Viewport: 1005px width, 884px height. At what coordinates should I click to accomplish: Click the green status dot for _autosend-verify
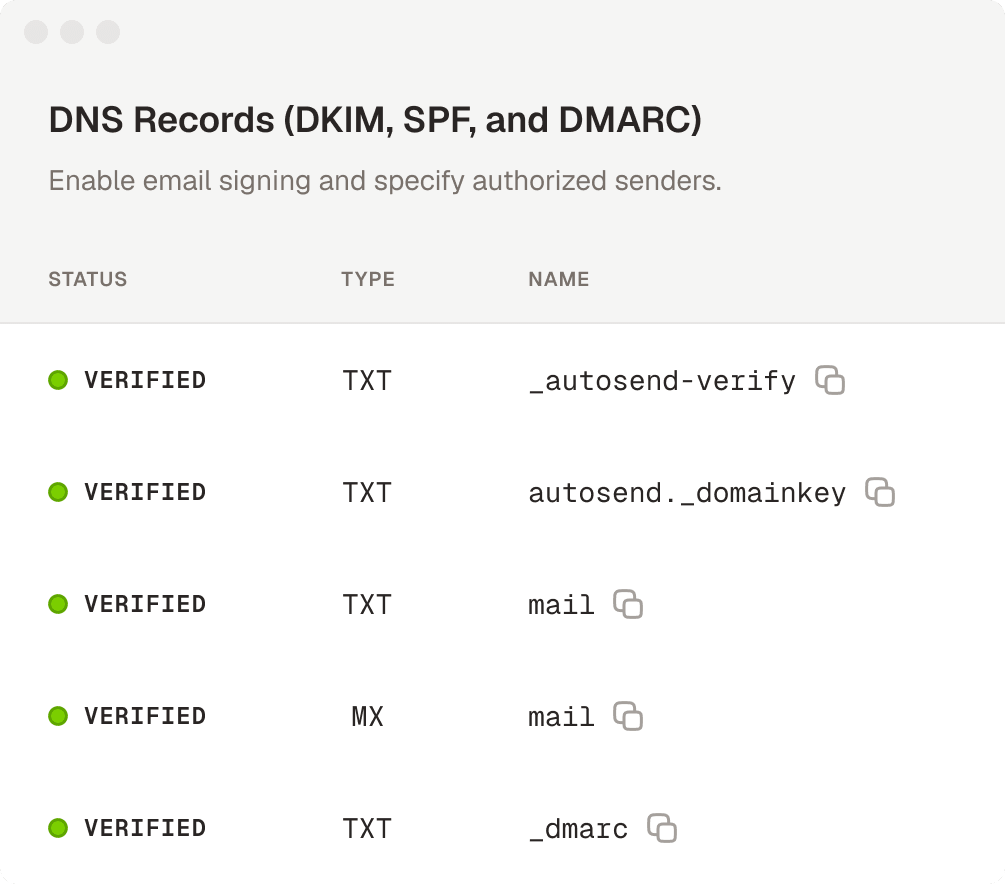coord(58,380)
